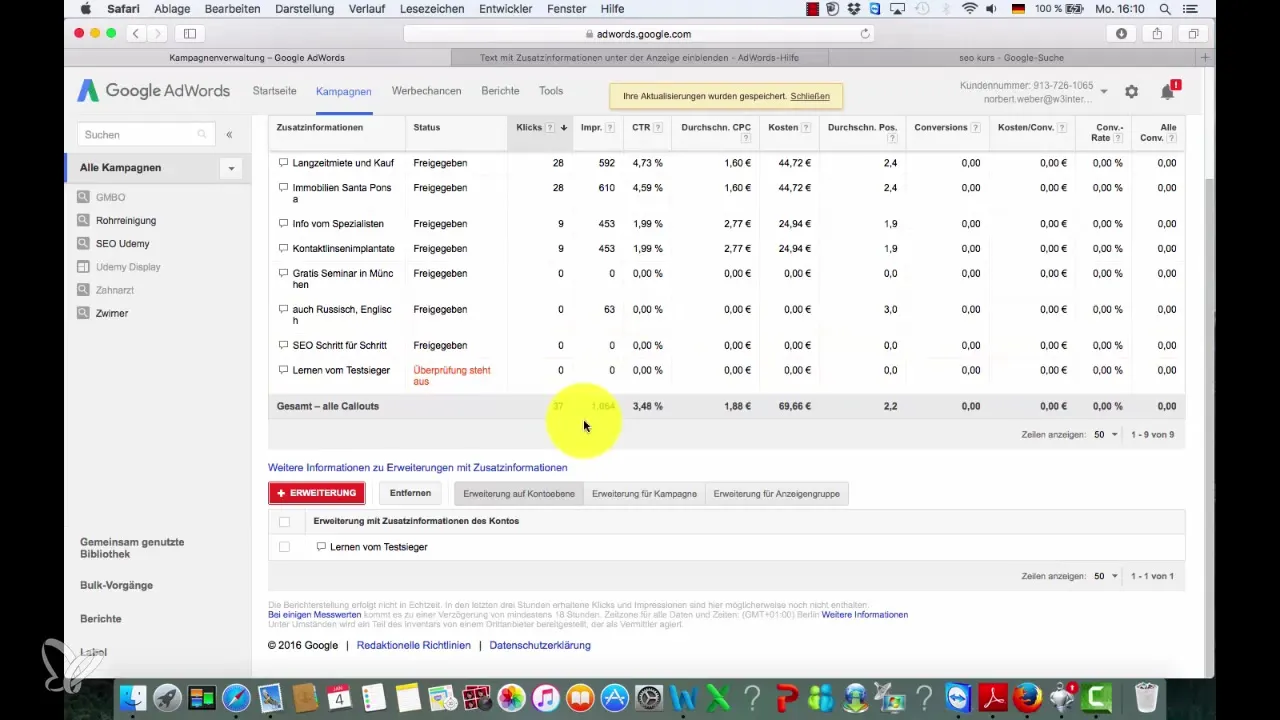The image size is (1280, 720).
Task: Open a new Safari tab with the plus button
Action: coord(1205,58)
